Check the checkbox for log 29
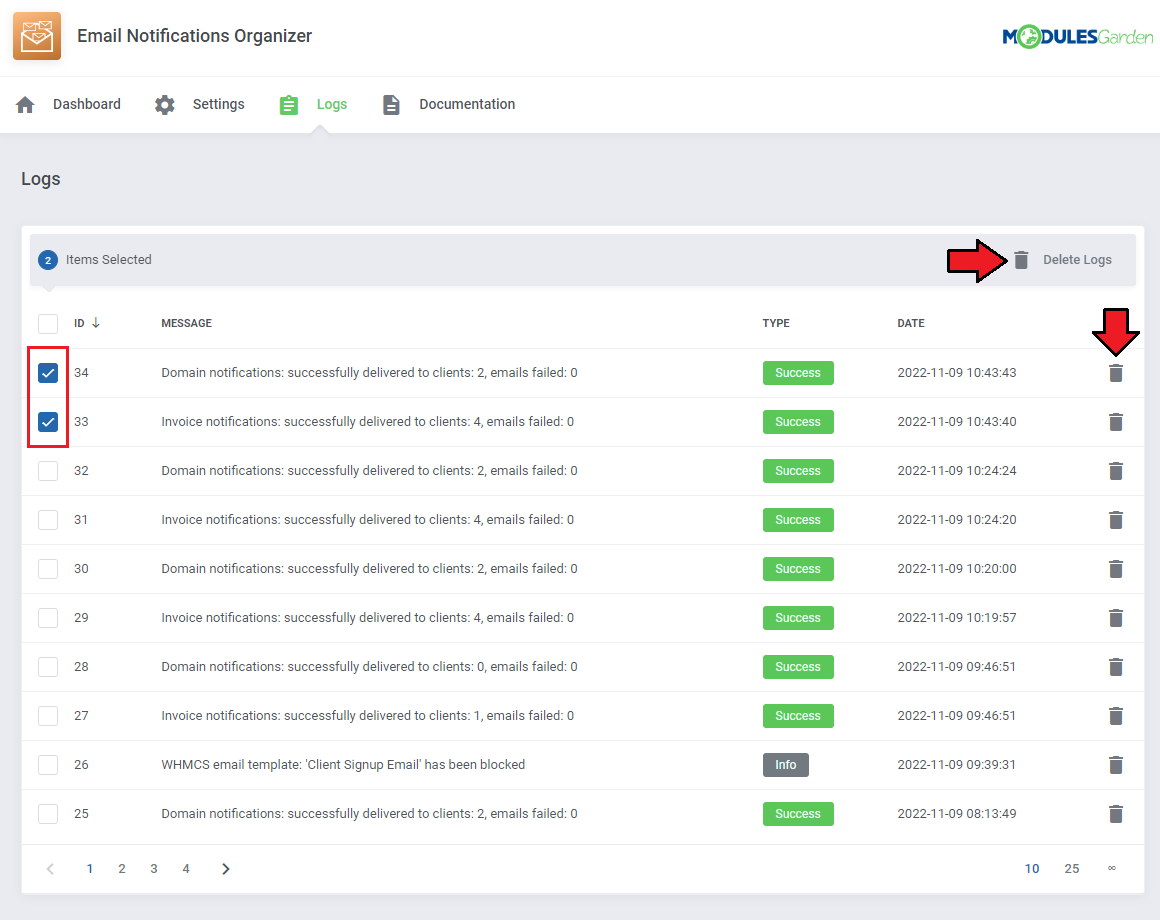Screen dimensions: 1160x920 48,618
